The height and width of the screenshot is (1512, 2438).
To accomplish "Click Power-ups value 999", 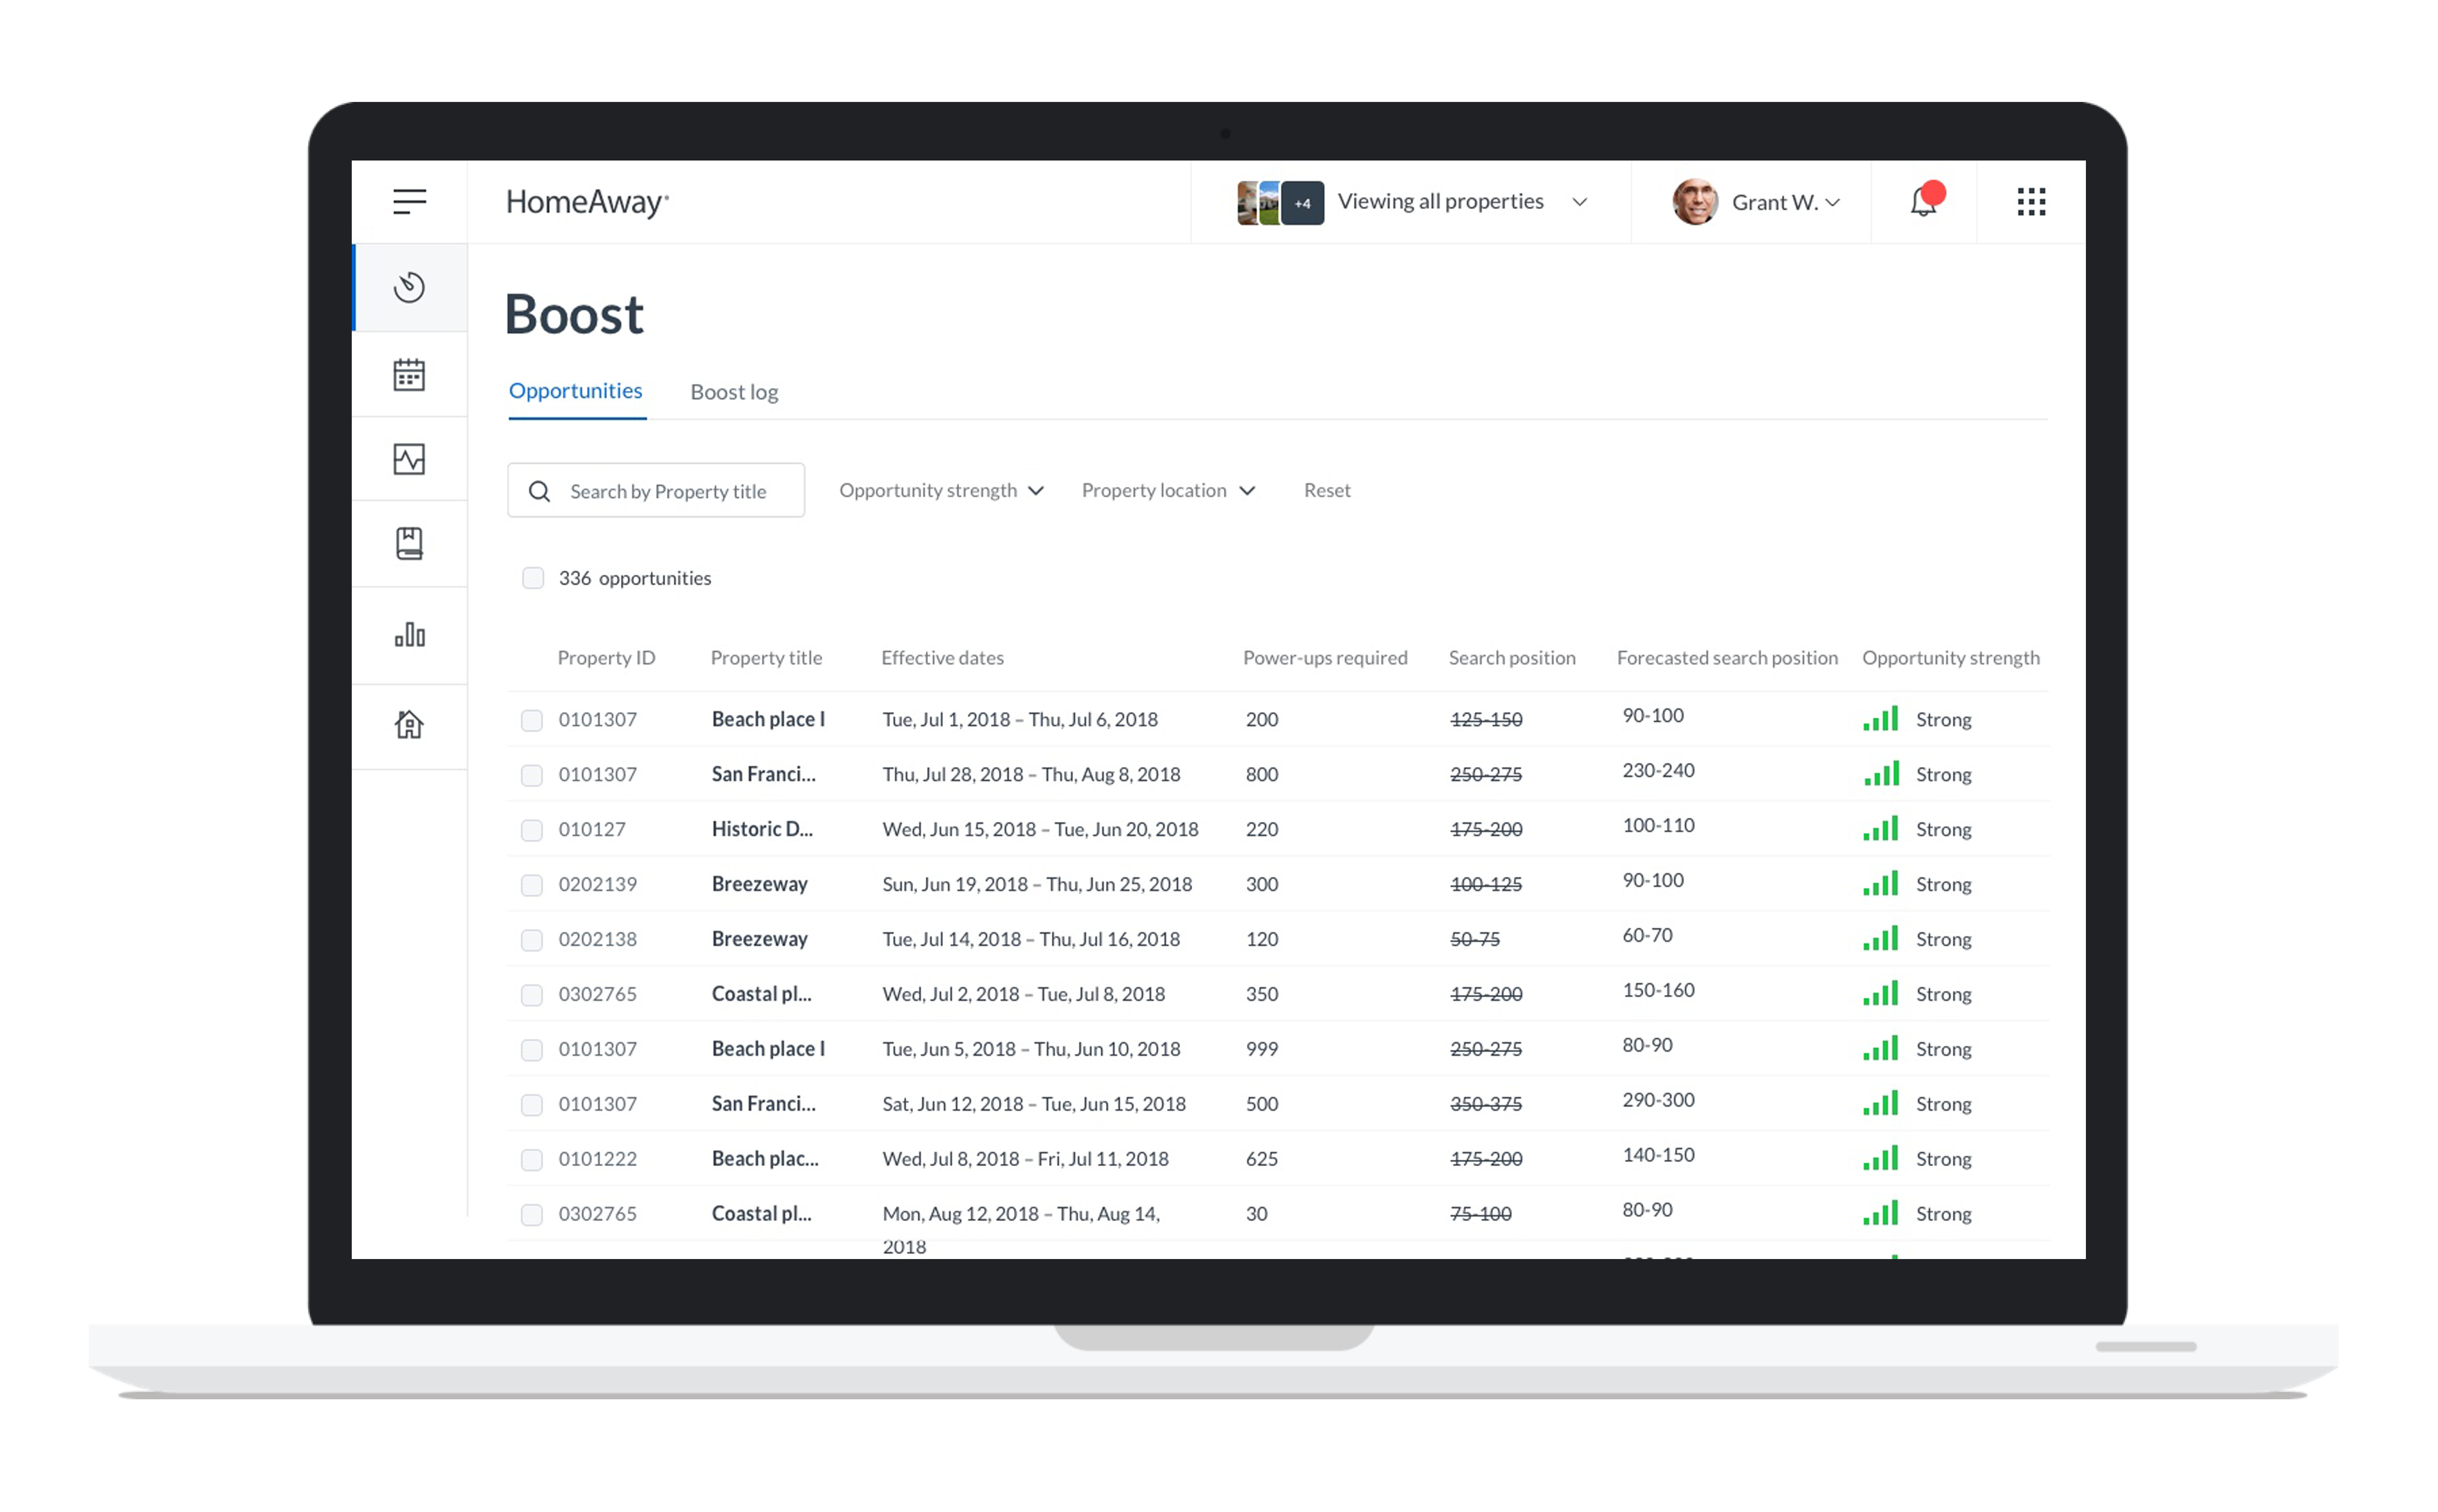I will point(1262,1049).
